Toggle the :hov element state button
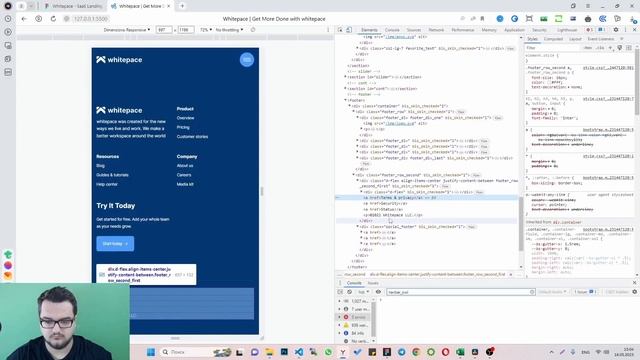The image size is (640, 360). tap(588, 48)
